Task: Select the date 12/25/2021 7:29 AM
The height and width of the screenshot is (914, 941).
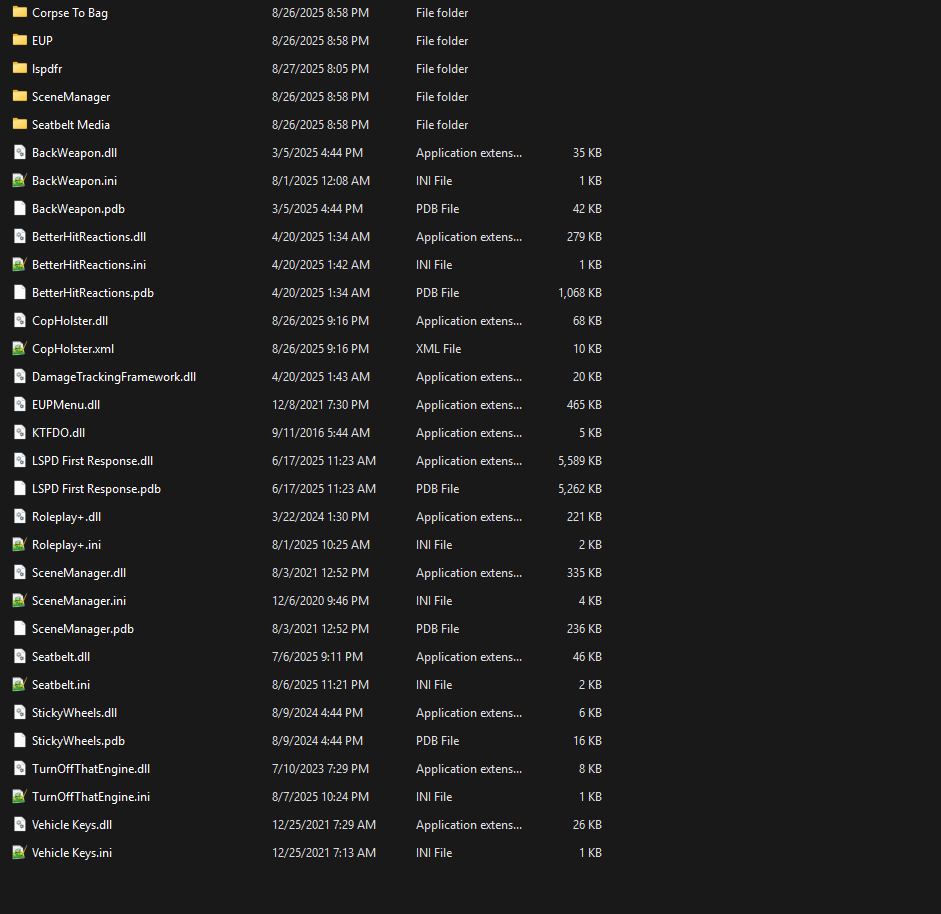Action: click(324, 825)
